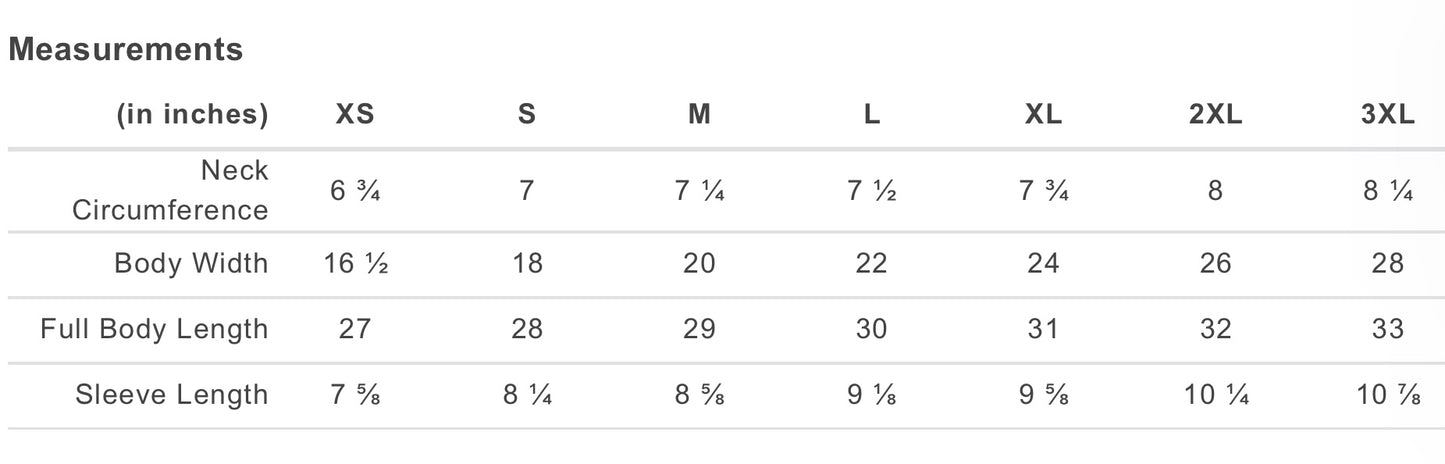1445x464 pixels.
Task: Click the XL size column header
Action: pyautogui.click(x=1043, y=115)
